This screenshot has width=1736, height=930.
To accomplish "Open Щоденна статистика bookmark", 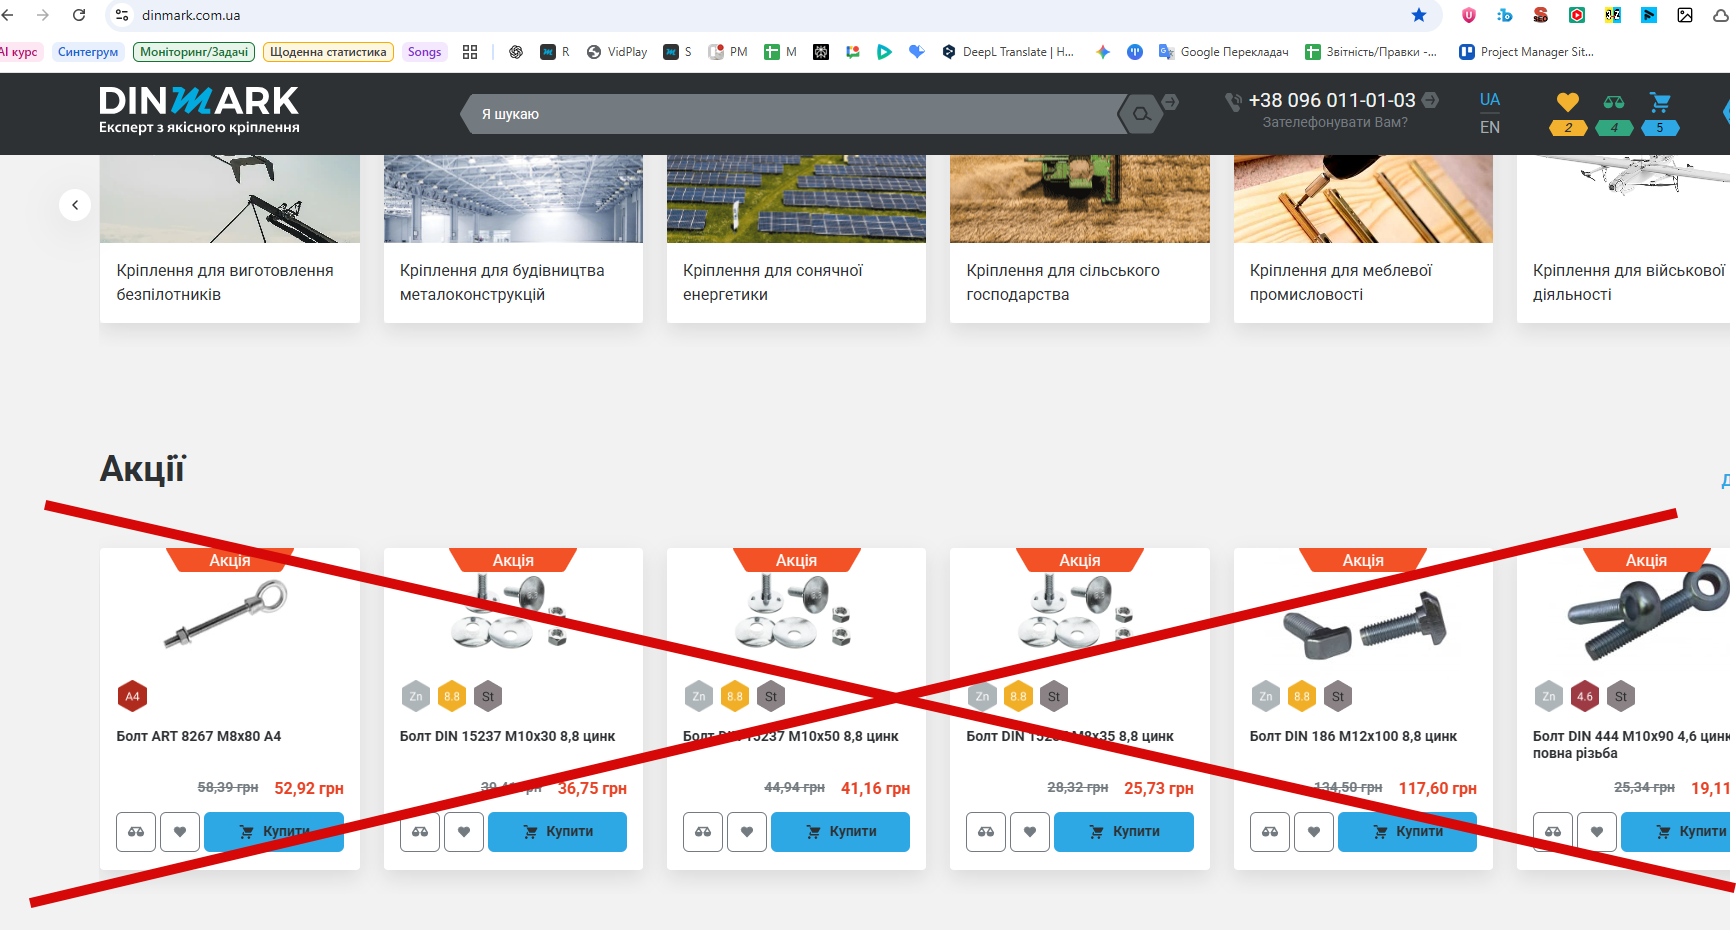I will (x=328, y=52).
